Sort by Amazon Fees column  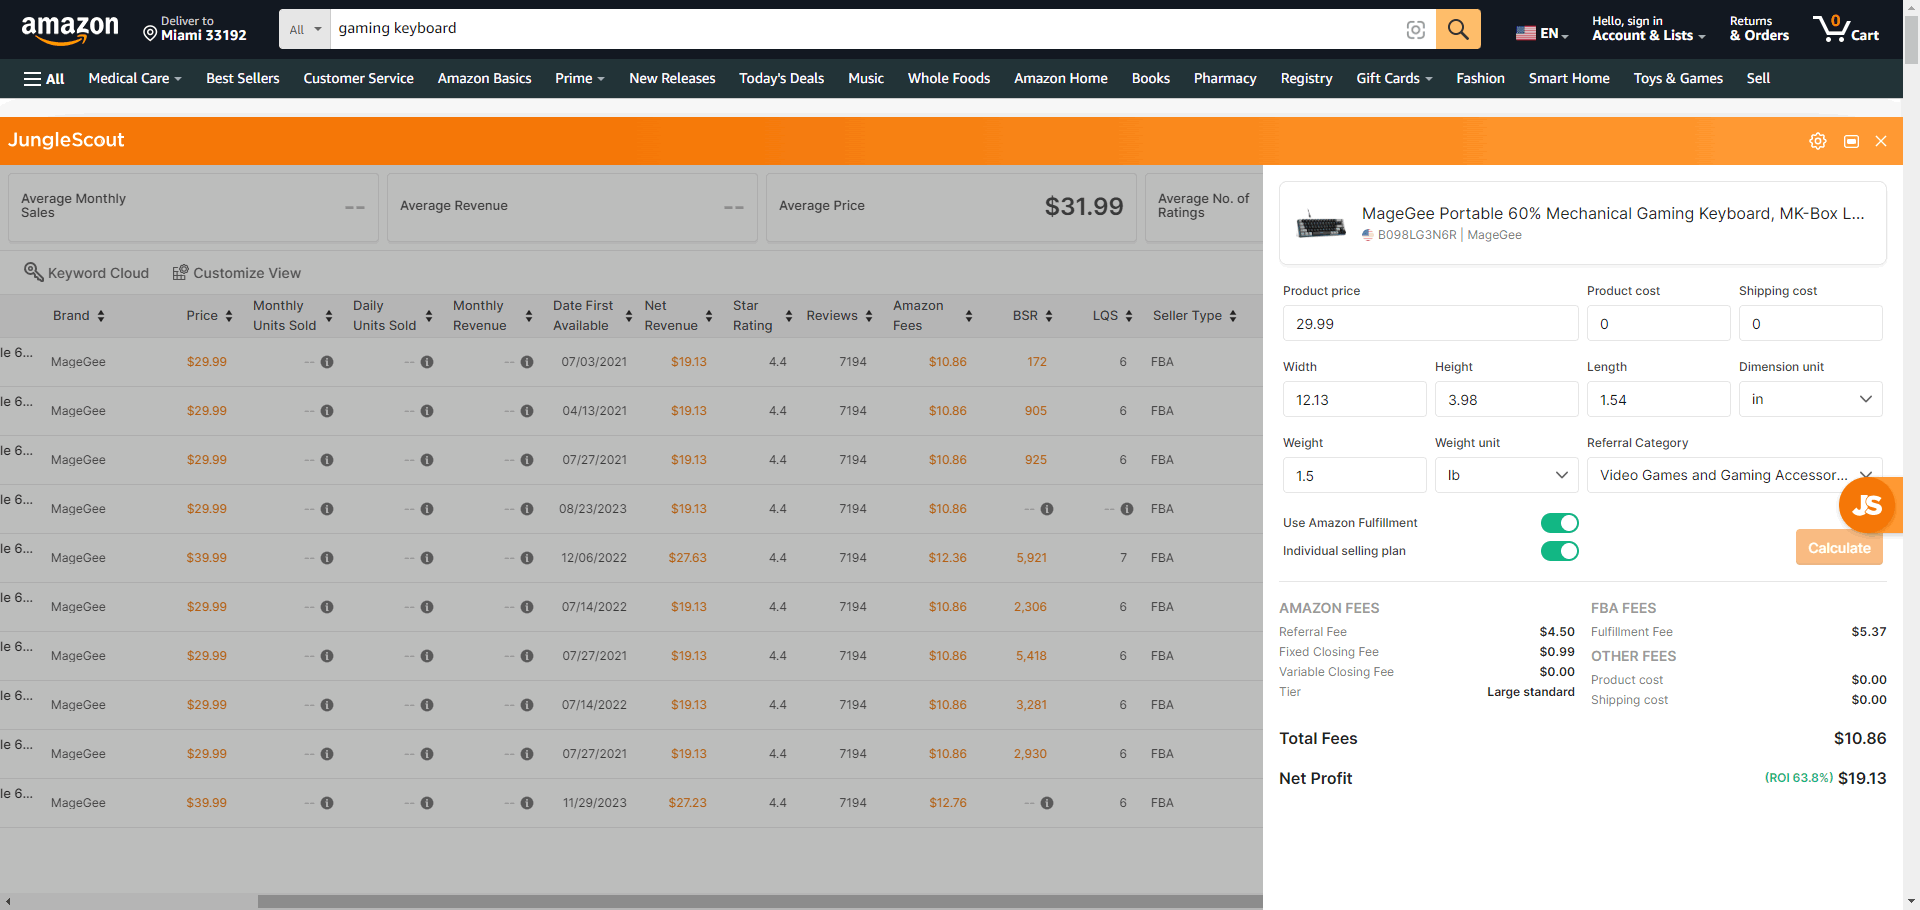click(x=932, y=316)
